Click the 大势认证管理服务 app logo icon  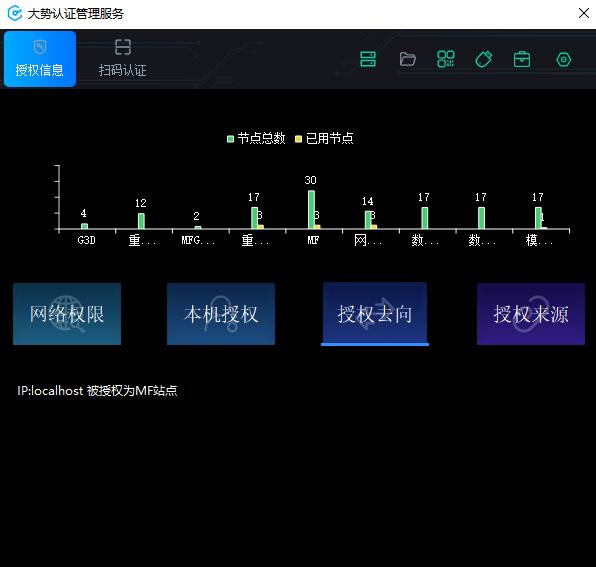15,14
